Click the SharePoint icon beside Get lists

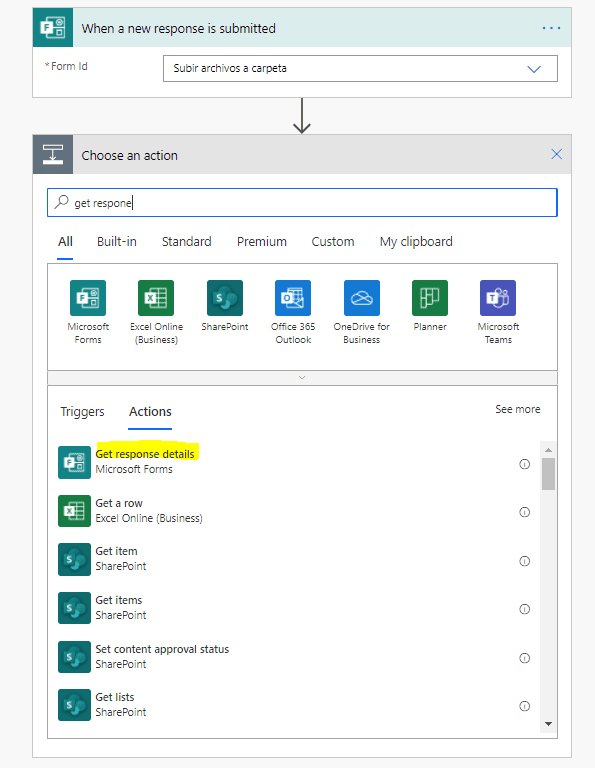(x=74, y=705)
